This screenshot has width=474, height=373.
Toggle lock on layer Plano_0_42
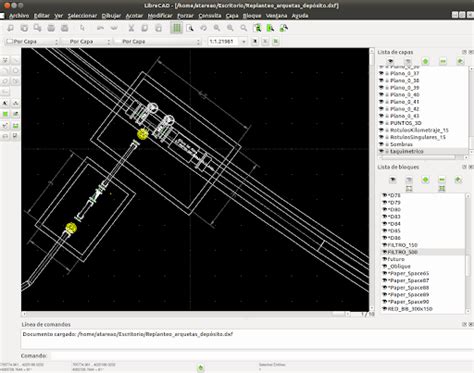pyautogui.click(x=387, y=109)
